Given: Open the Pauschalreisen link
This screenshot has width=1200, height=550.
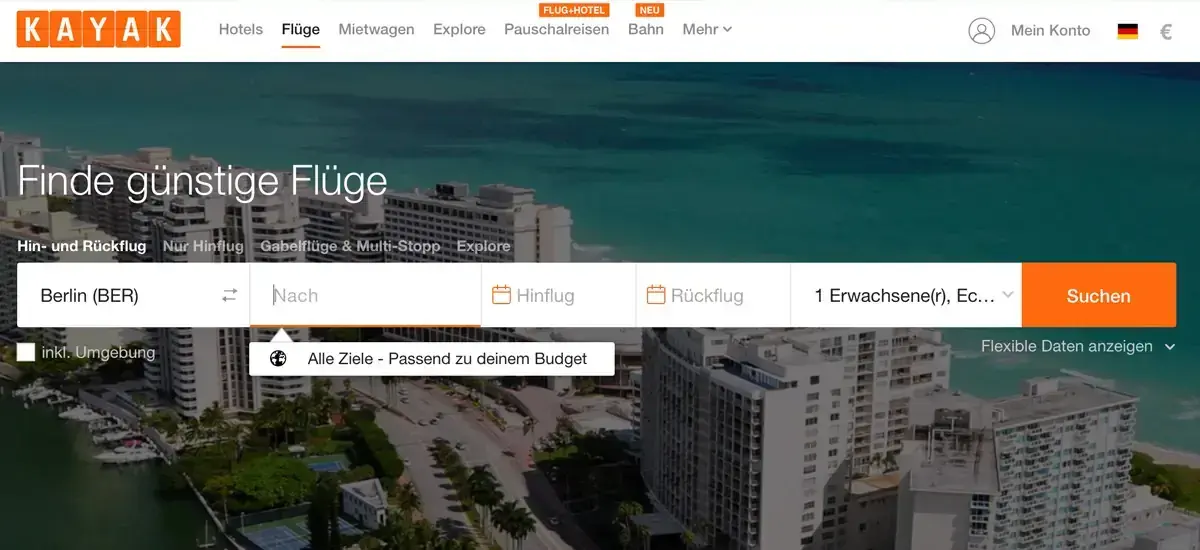Looking at the screenshot, I should click(557, 29).
